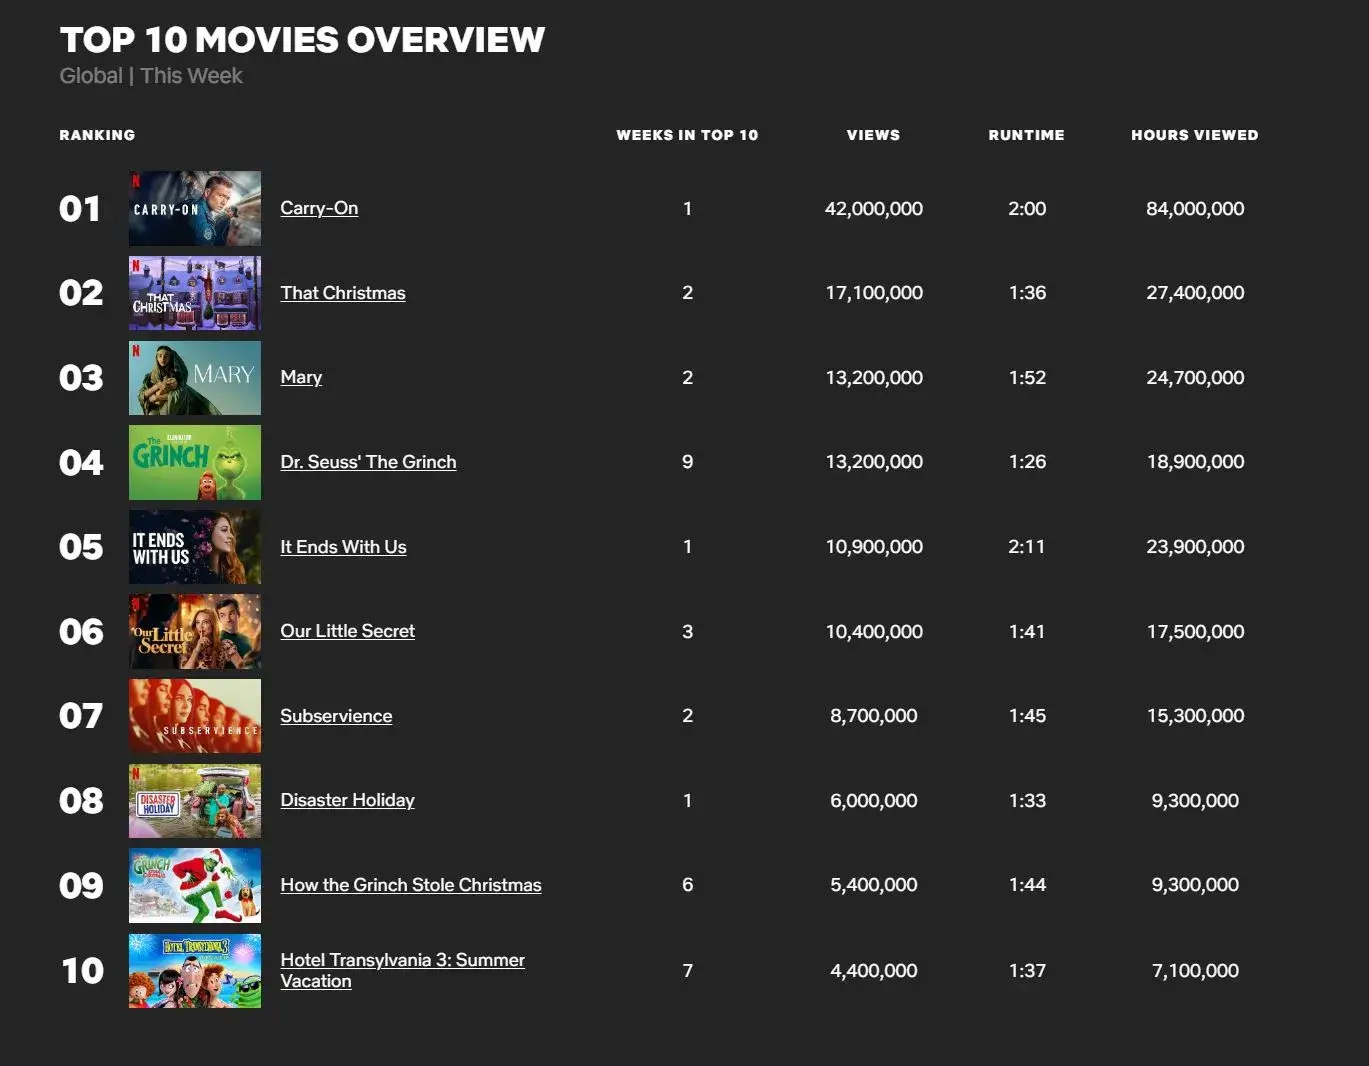
Task: Open the Our Little Secret link
Action: pyautogui.click(x=347, y=631)
